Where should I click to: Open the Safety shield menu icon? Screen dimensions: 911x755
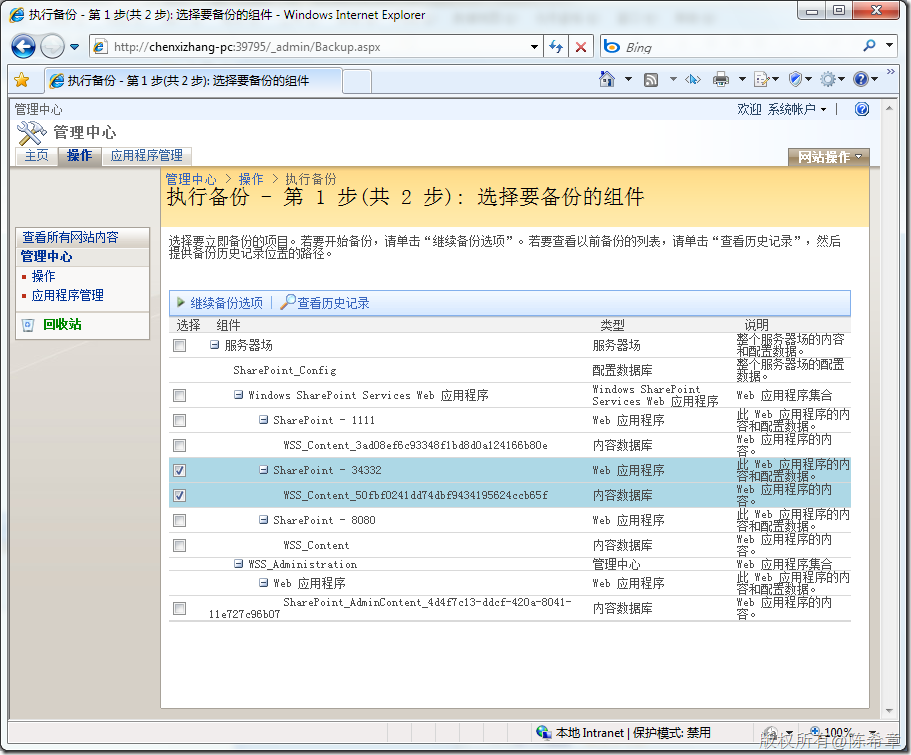coord(799,79)
